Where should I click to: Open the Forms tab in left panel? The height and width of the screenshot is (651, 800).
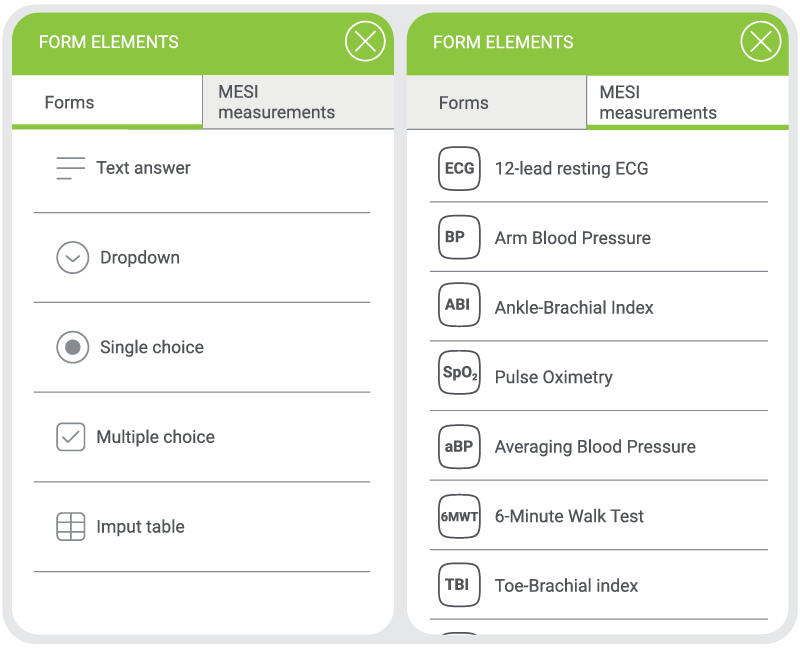(70, 102)
